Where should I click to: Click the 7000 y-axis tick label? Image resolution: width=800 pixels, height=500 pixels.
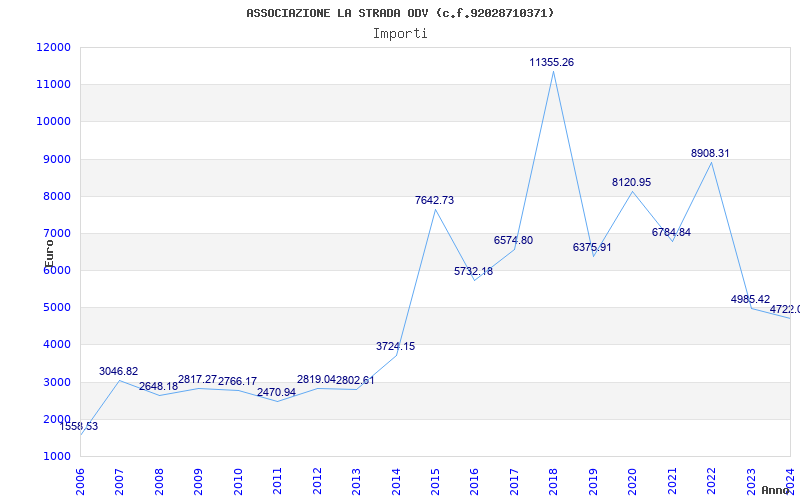pos(56,233)
